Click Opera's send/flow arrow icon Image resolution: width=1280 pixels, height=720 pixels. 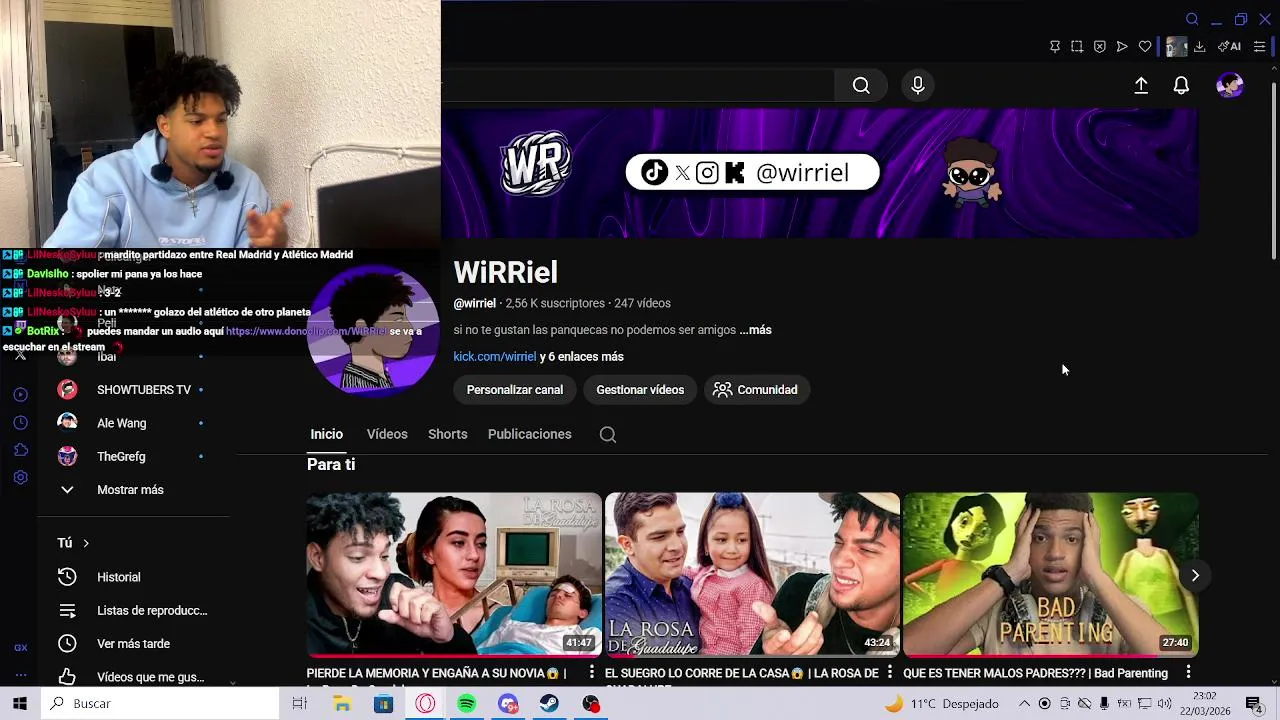point(1122,47)
